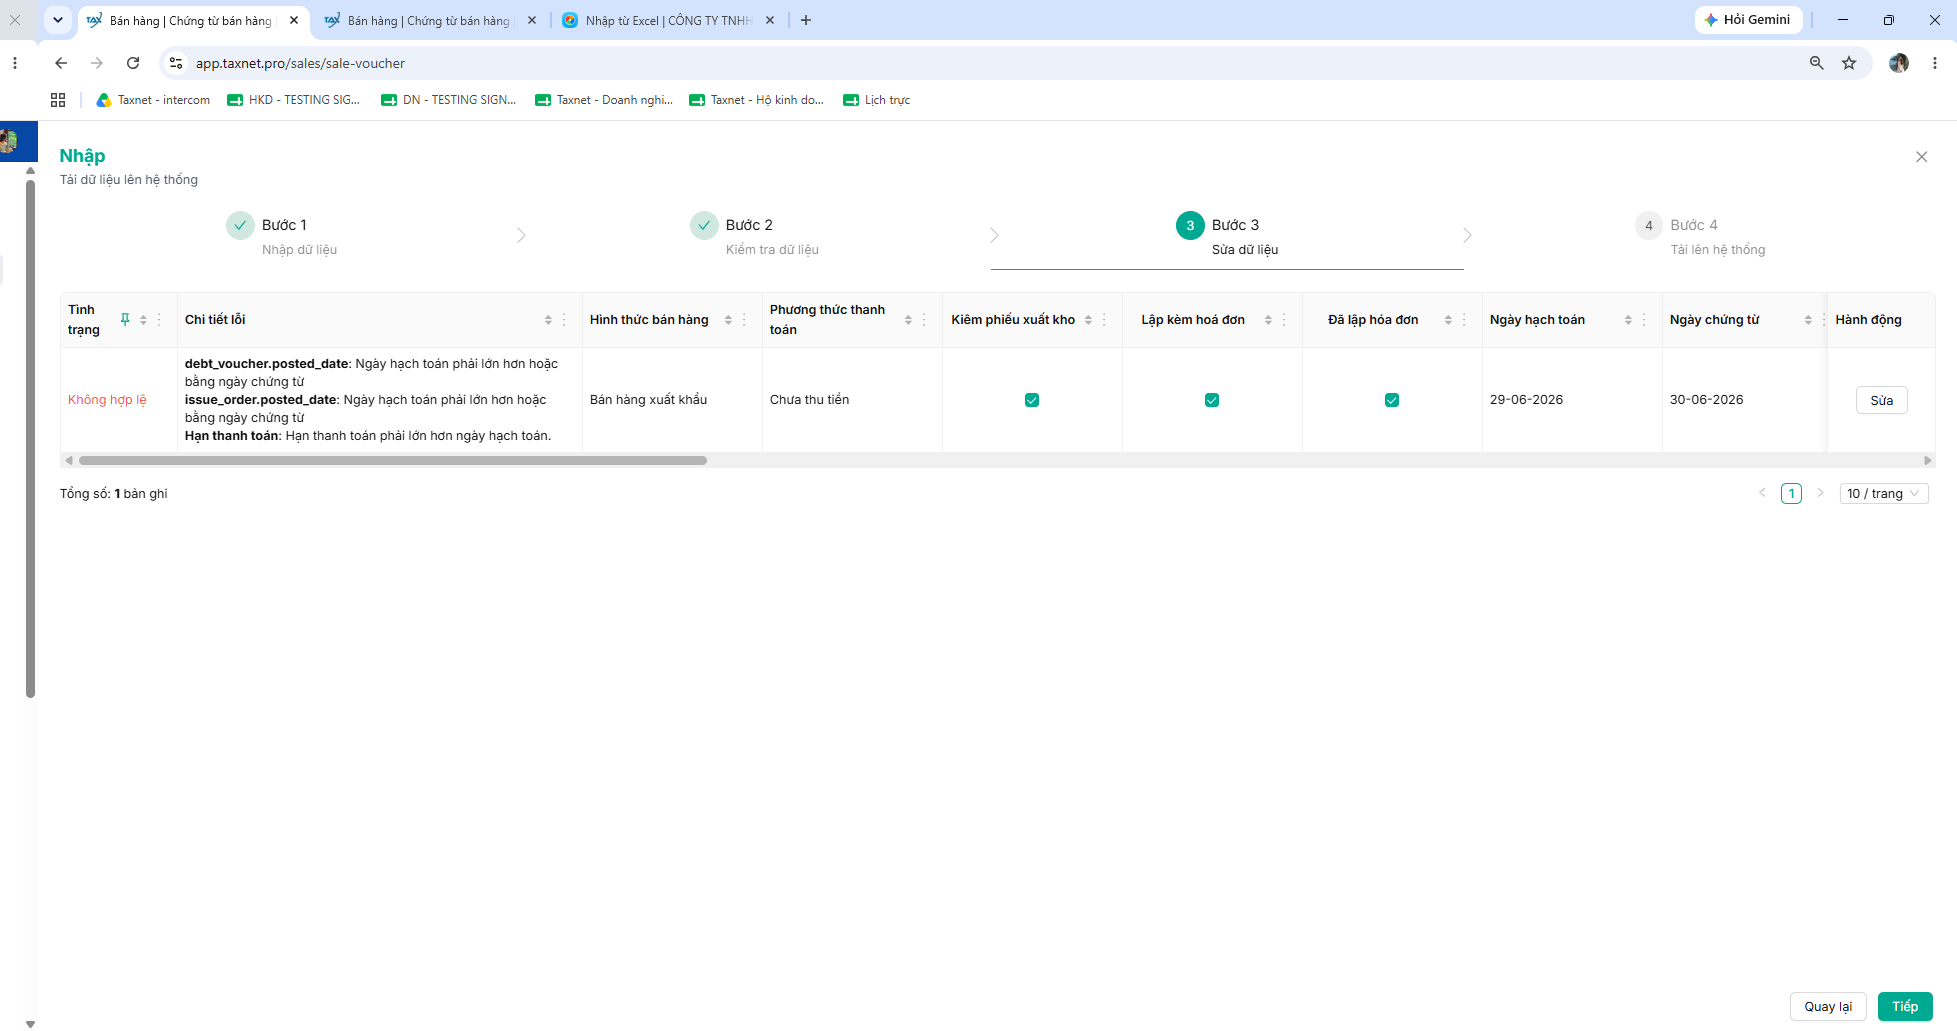The height and width of the screenshot is (1031, 1957).
Task: Open the Hỏi Gemini assistant
Action: pos(1748,20)
